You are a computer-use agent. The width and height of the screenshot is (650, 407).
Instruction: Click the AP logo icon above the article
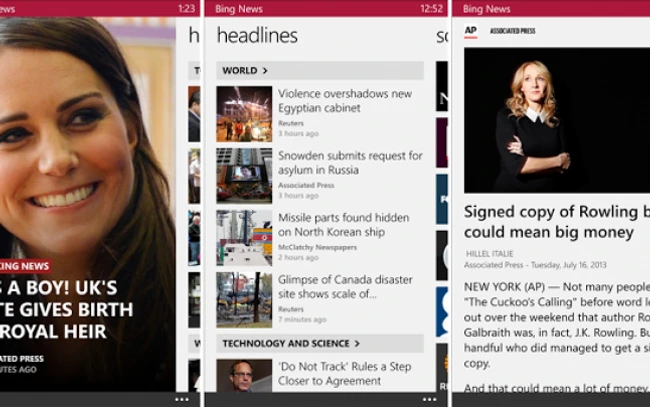[x=471, y=31]
